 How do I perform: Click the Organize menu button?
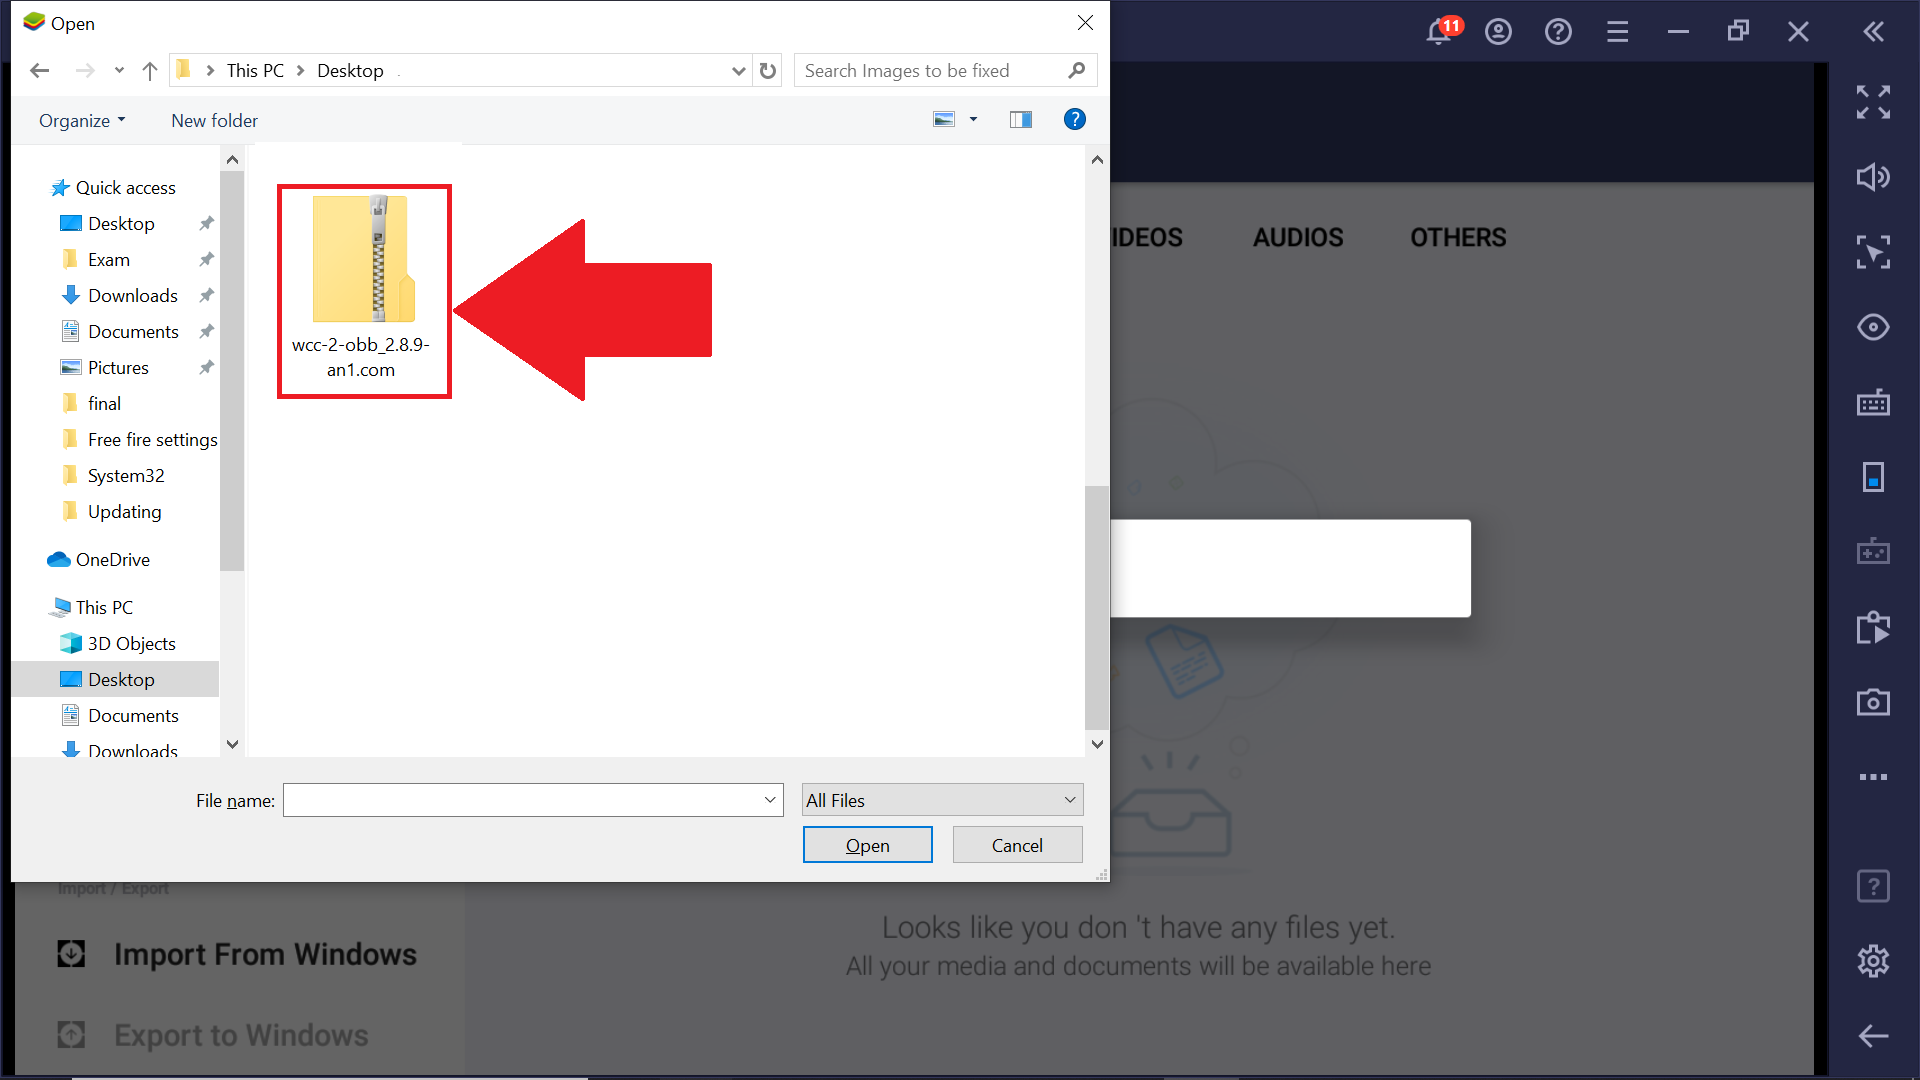pos(84,120)
